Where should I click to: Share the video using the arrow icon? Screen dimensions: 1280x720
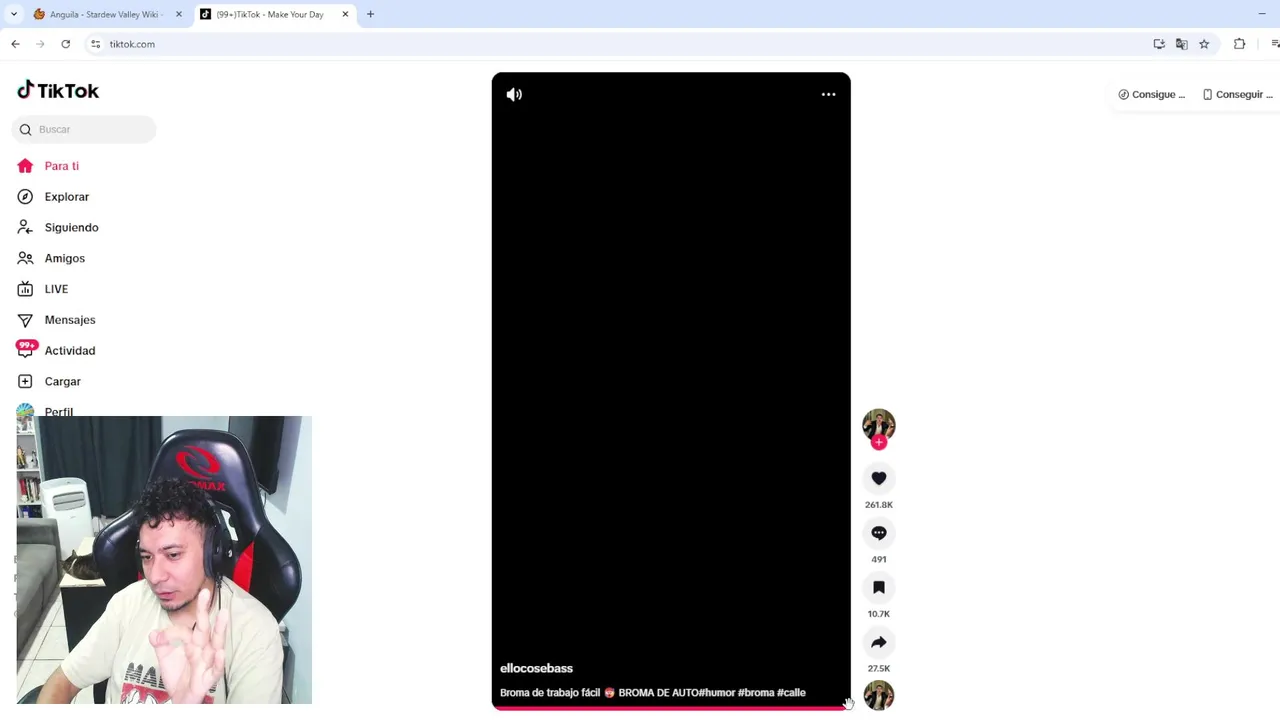879,642
